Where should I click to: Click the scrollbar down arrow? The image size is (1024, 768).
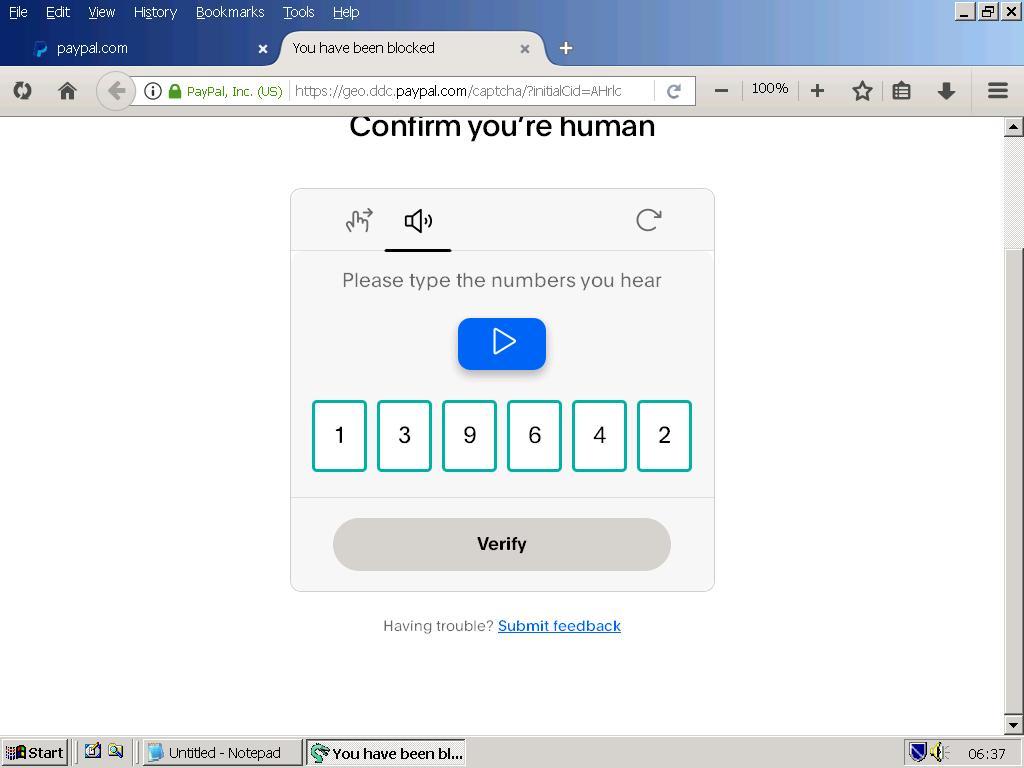click(x=1013, y=724)
